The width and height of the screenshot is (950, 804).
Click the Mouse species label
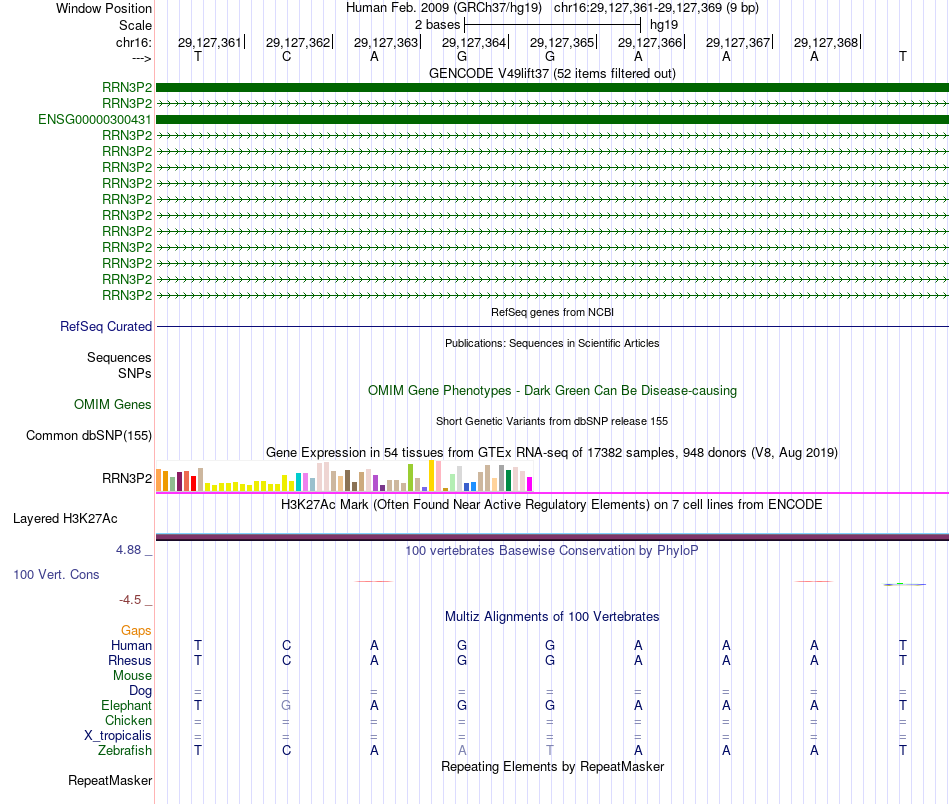point(133,676)
